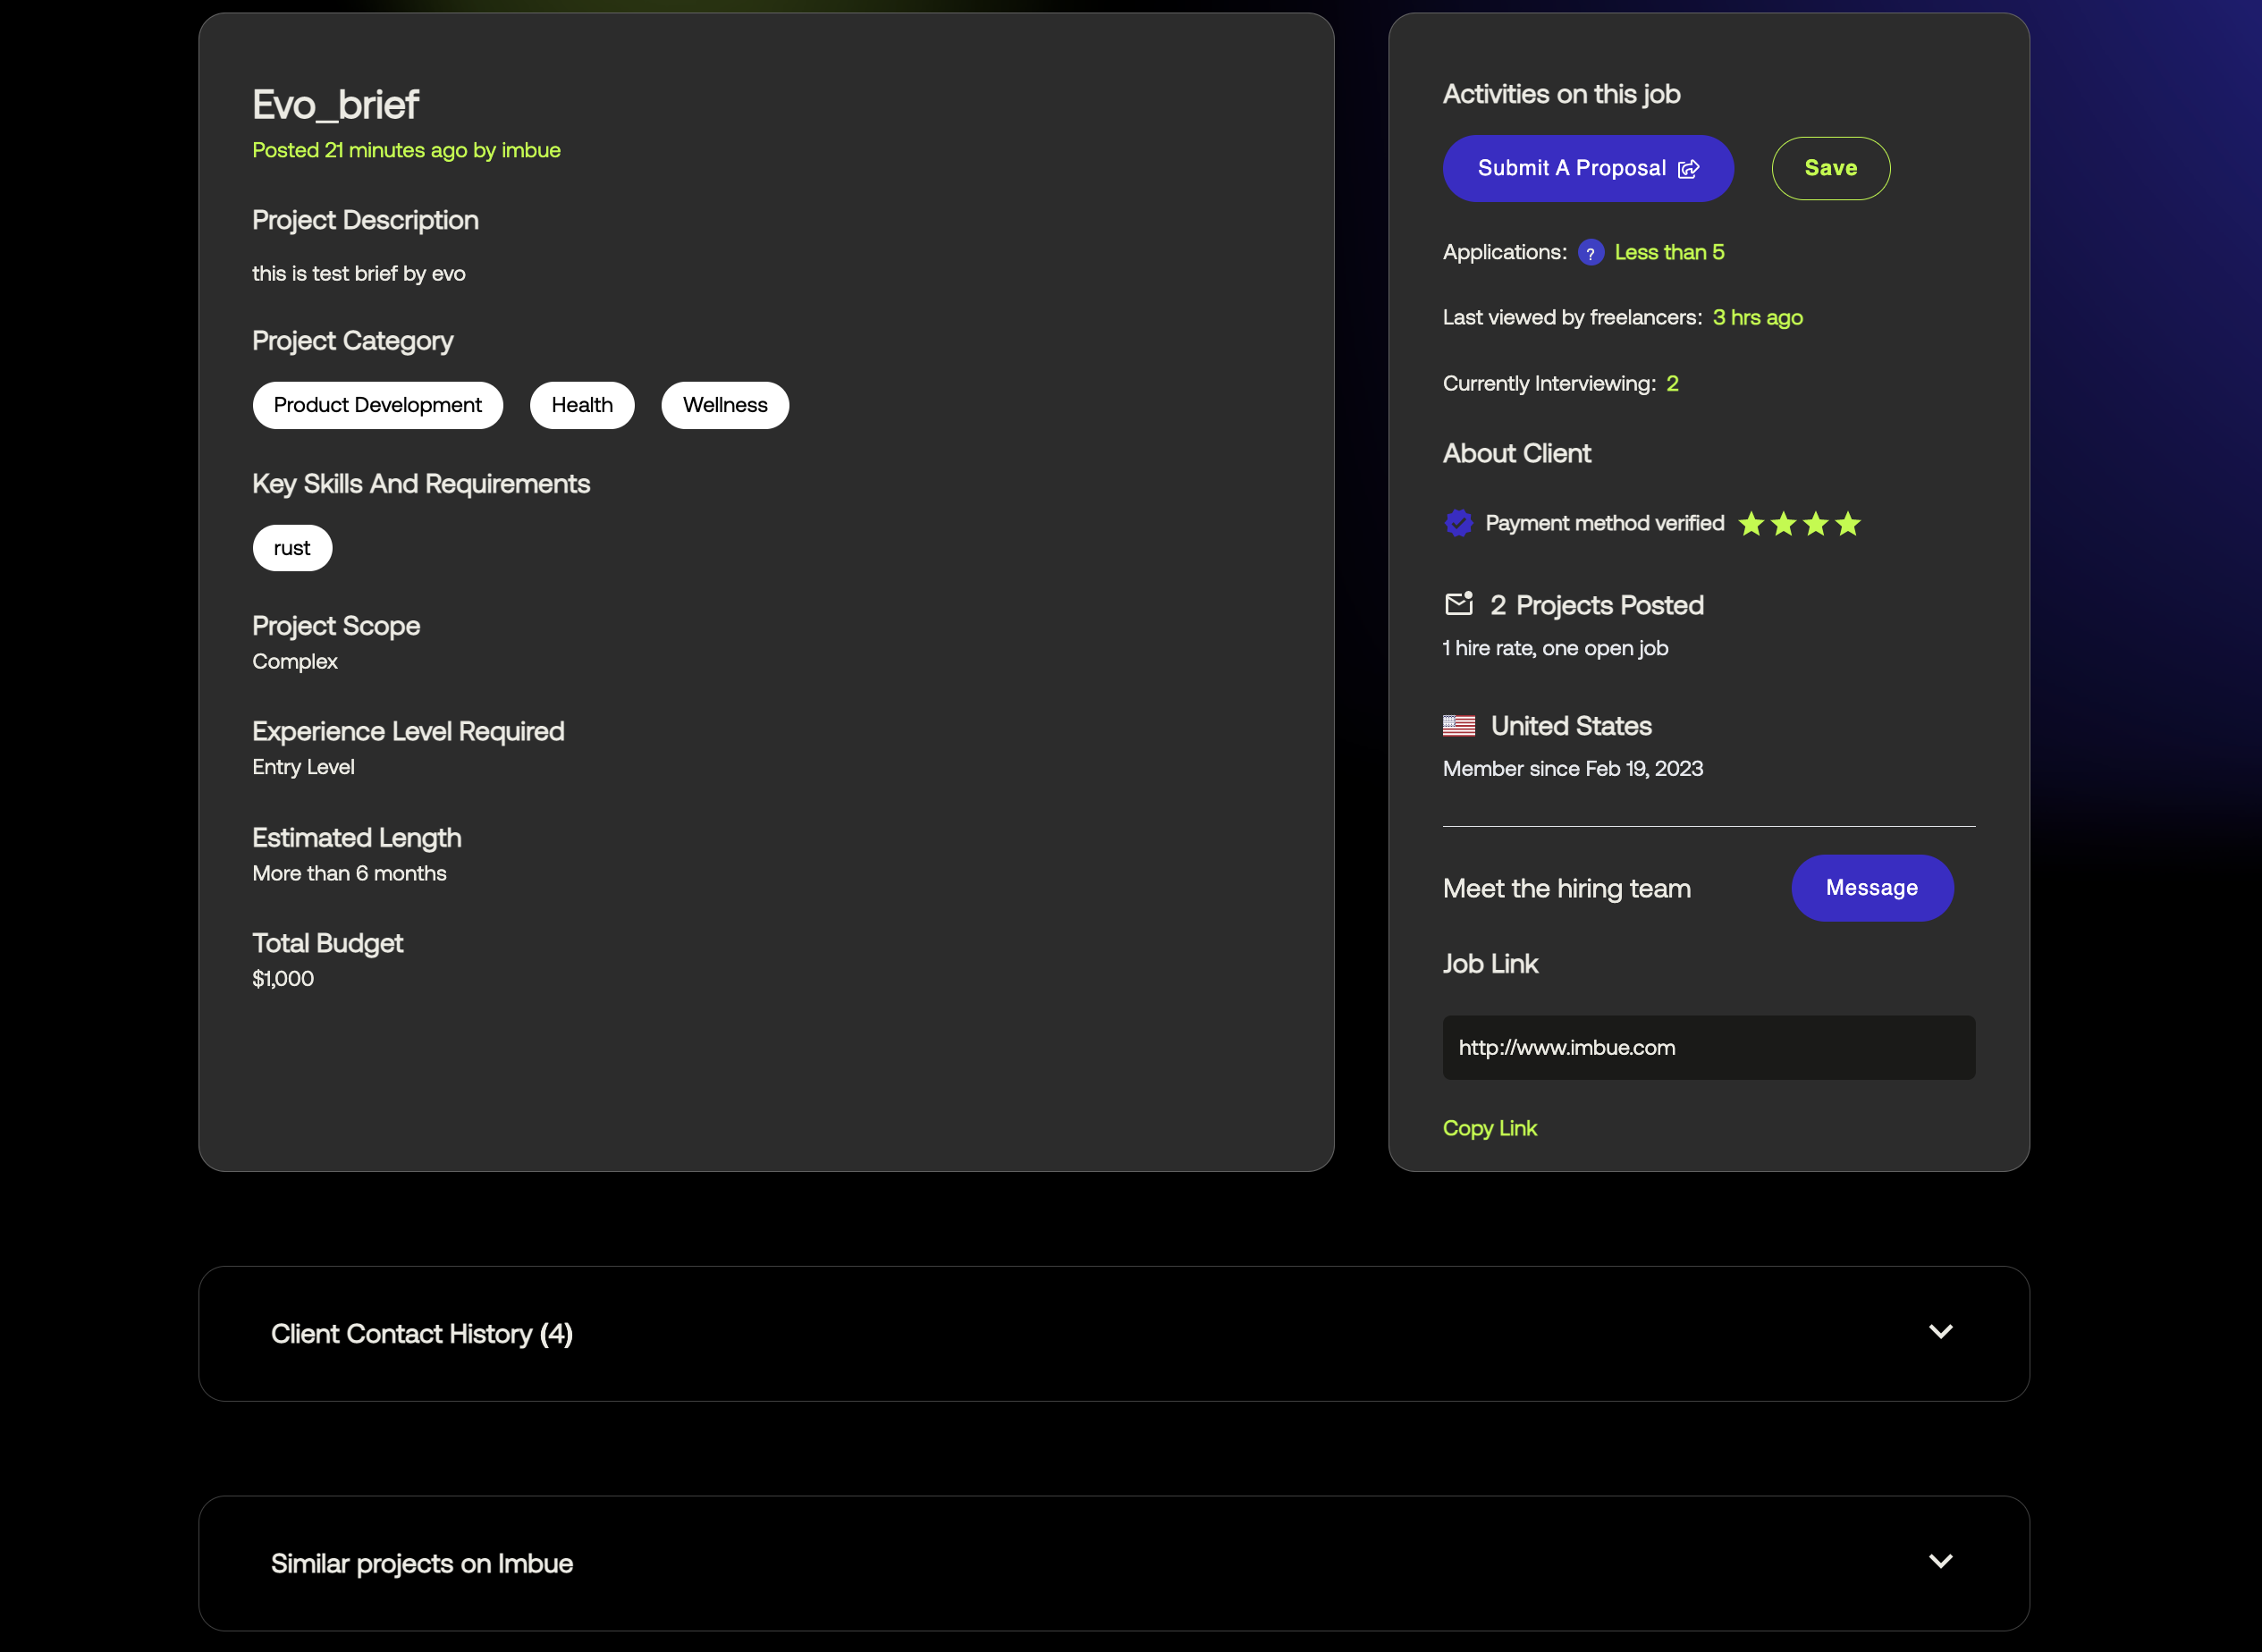Click the last green rating star
Viewport: 2262px width, 1652px height.
(x=1847, y=524)
